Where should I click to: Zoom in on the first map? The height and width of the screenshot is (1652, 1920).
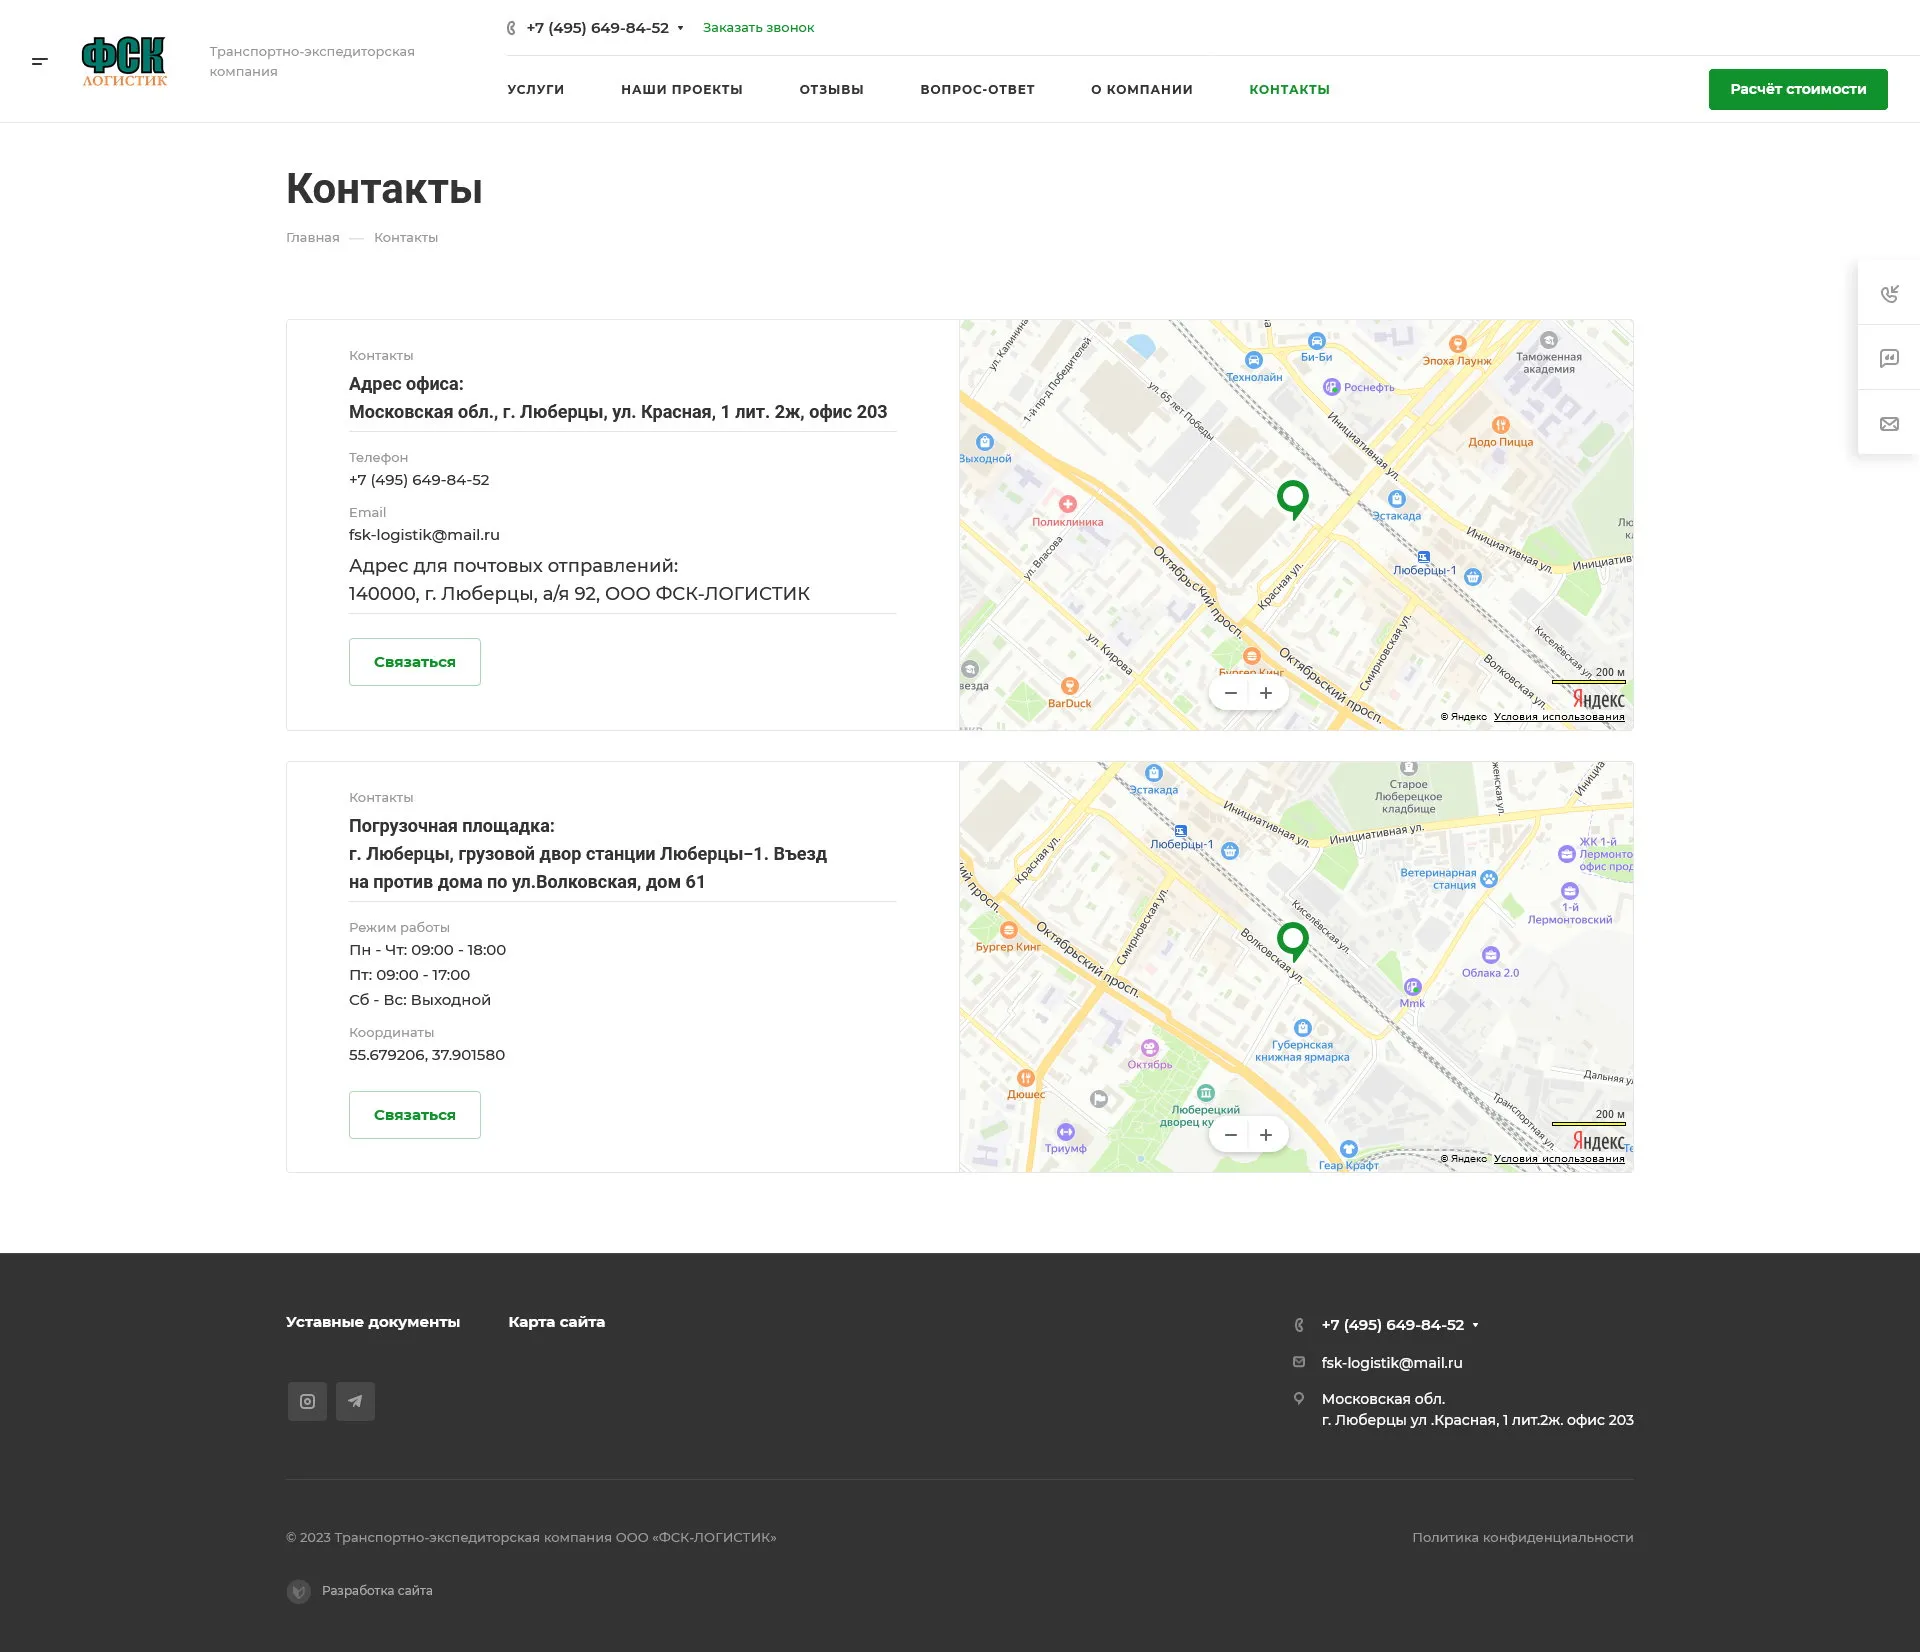tap(1266, 693)
